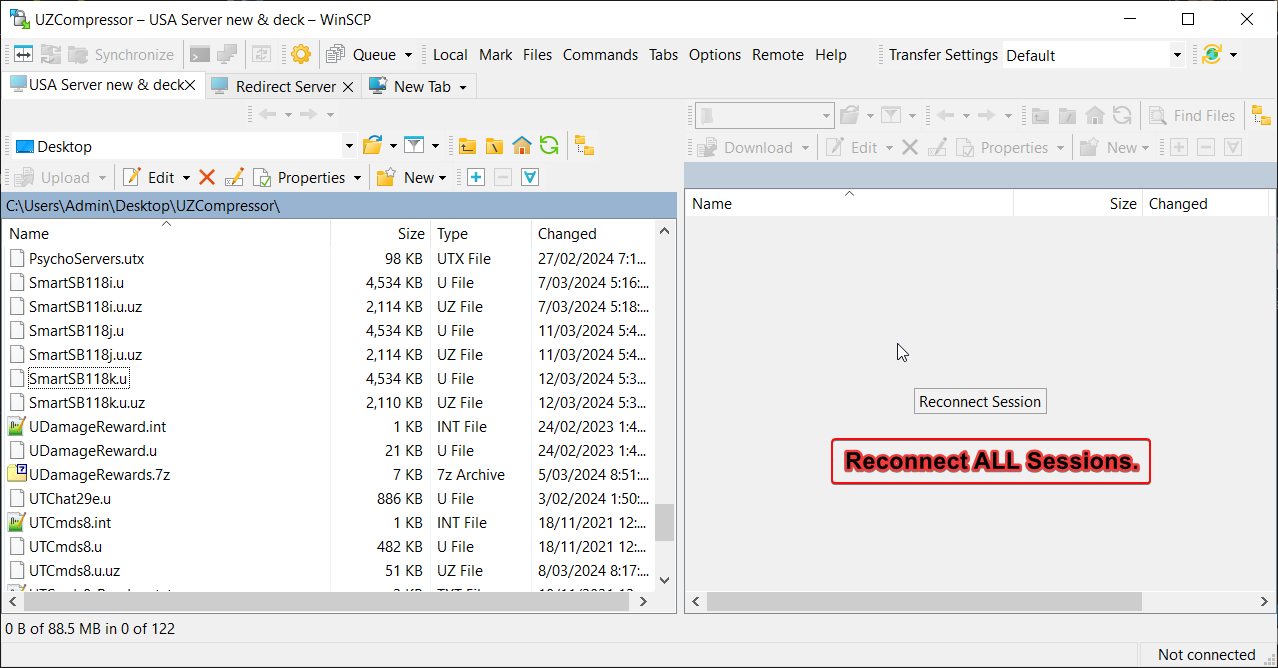Screen dimensions: 1278x668
Task: Click the local Rename pencil icon
Action: point(234,178)
